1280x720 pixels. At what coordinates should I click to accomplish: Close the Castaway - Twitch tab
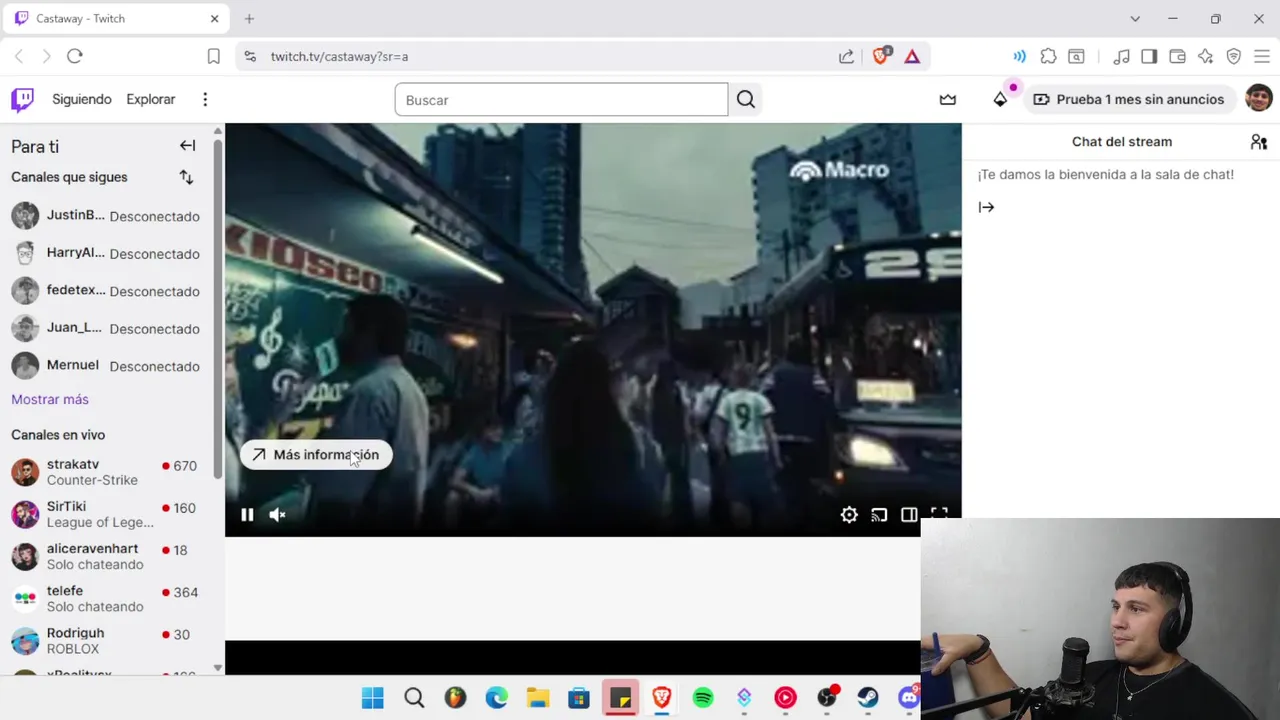tap(214, 18)
